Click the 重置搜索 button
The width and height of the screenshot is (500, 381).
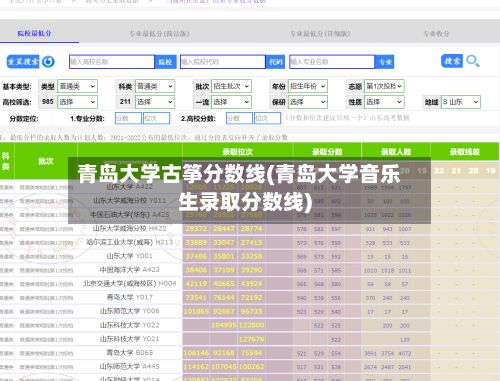23,62
